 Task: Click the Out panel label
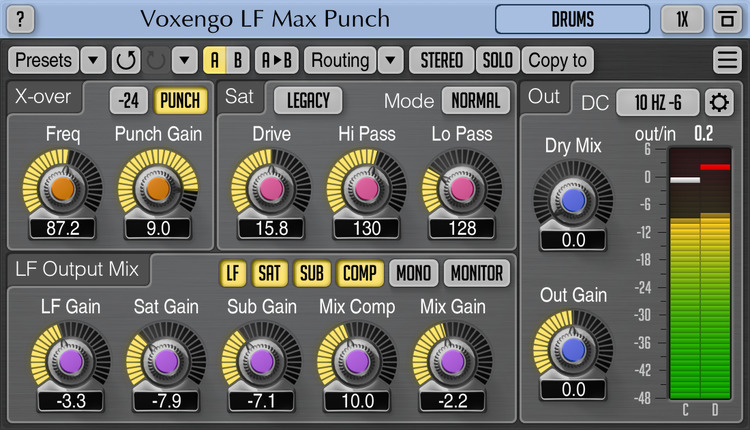click(x=544, y=97)
